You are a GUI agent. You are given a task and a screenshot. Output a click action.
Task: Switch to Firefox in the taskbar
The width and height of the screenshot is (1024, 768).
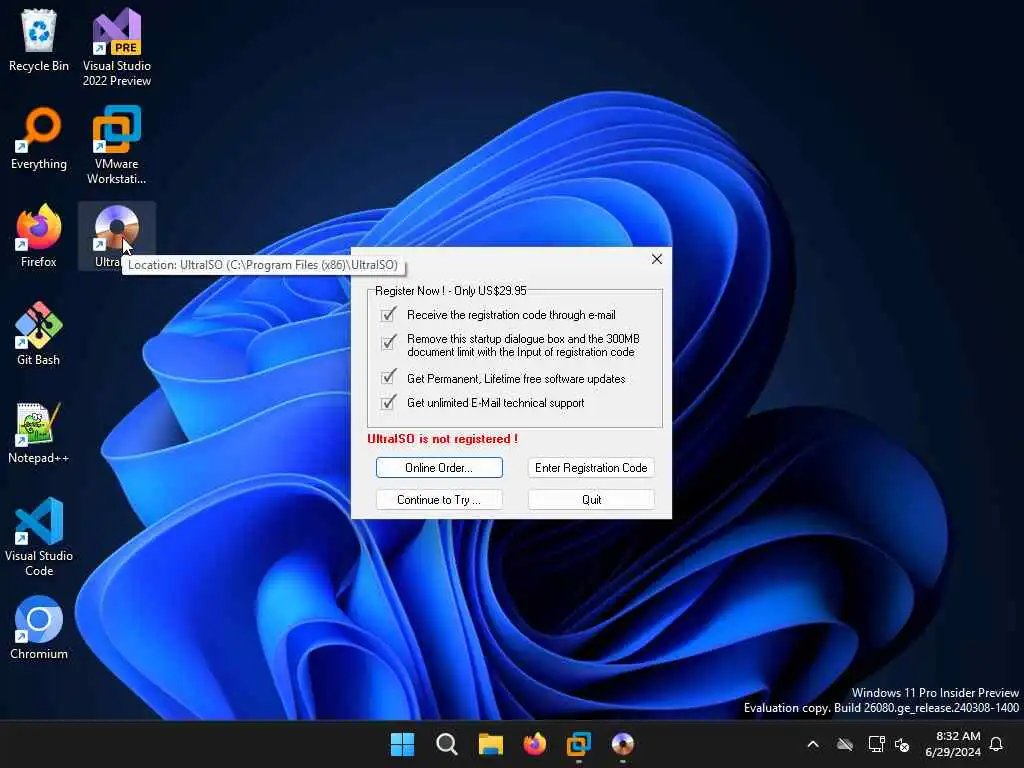pos(535,744)
